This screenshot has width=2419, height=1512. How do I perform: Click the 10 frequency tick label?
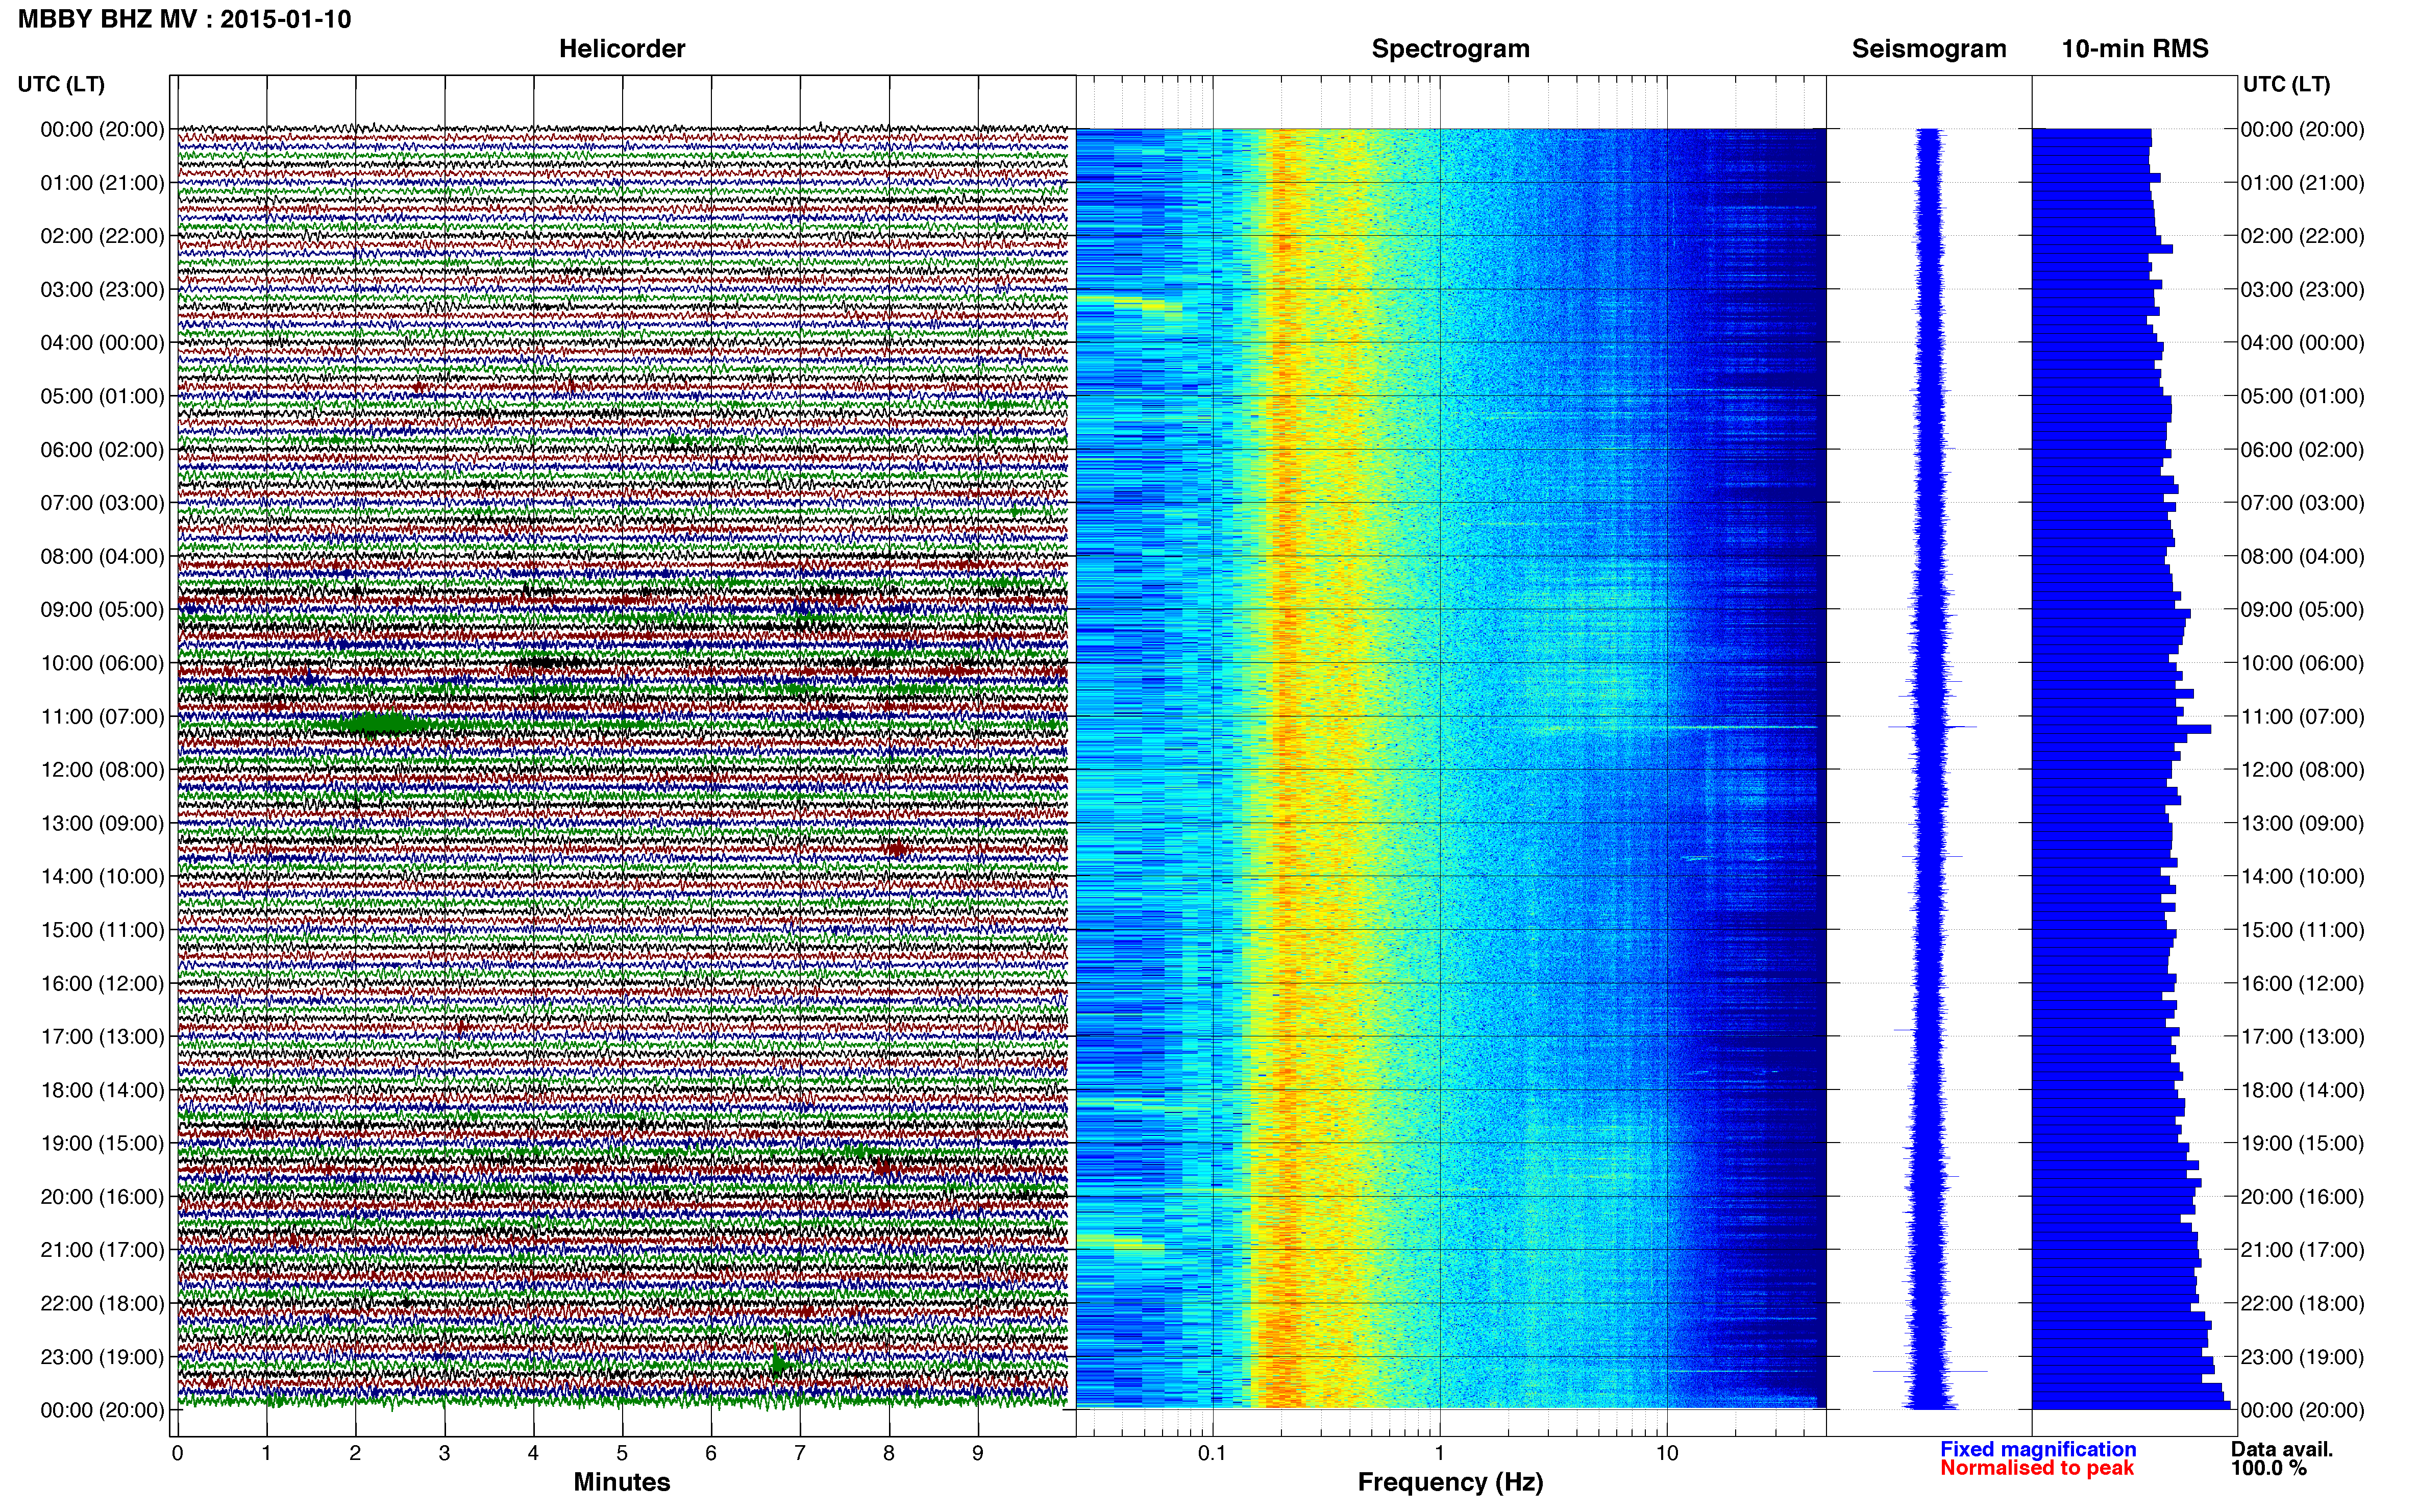(1667, 1453)
